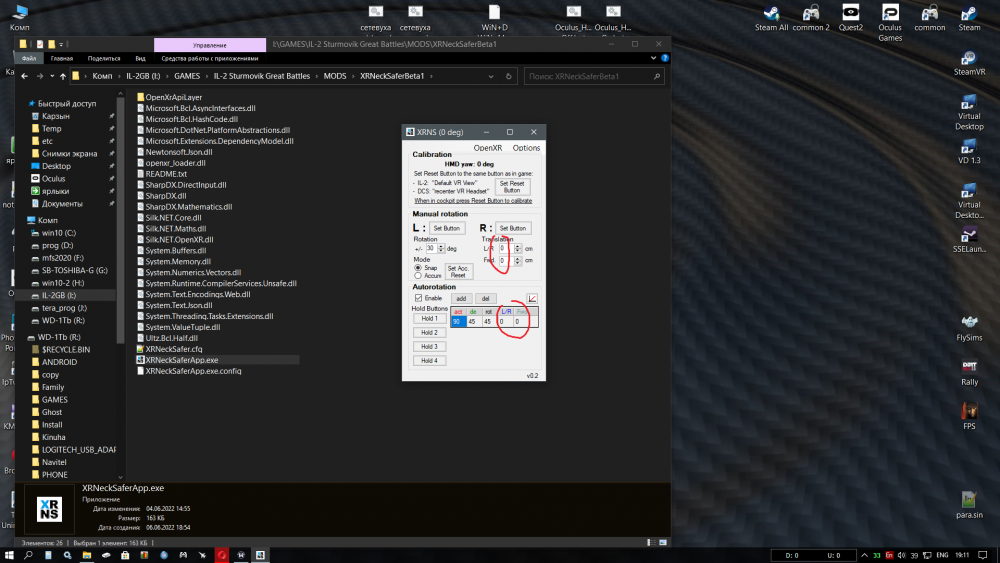
Task: Launch the Virtual Desktop shortcut
Action: pyautogui.click(x=969, y=112)
